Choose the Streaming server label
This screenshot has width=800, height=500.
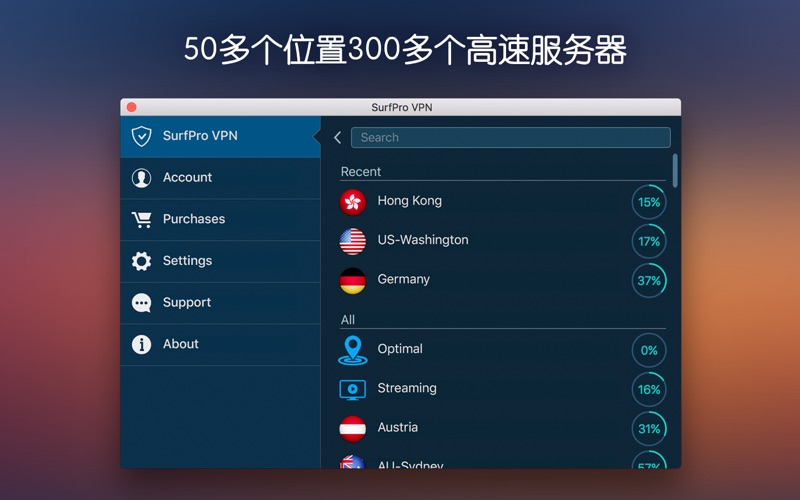click(407, 388)
